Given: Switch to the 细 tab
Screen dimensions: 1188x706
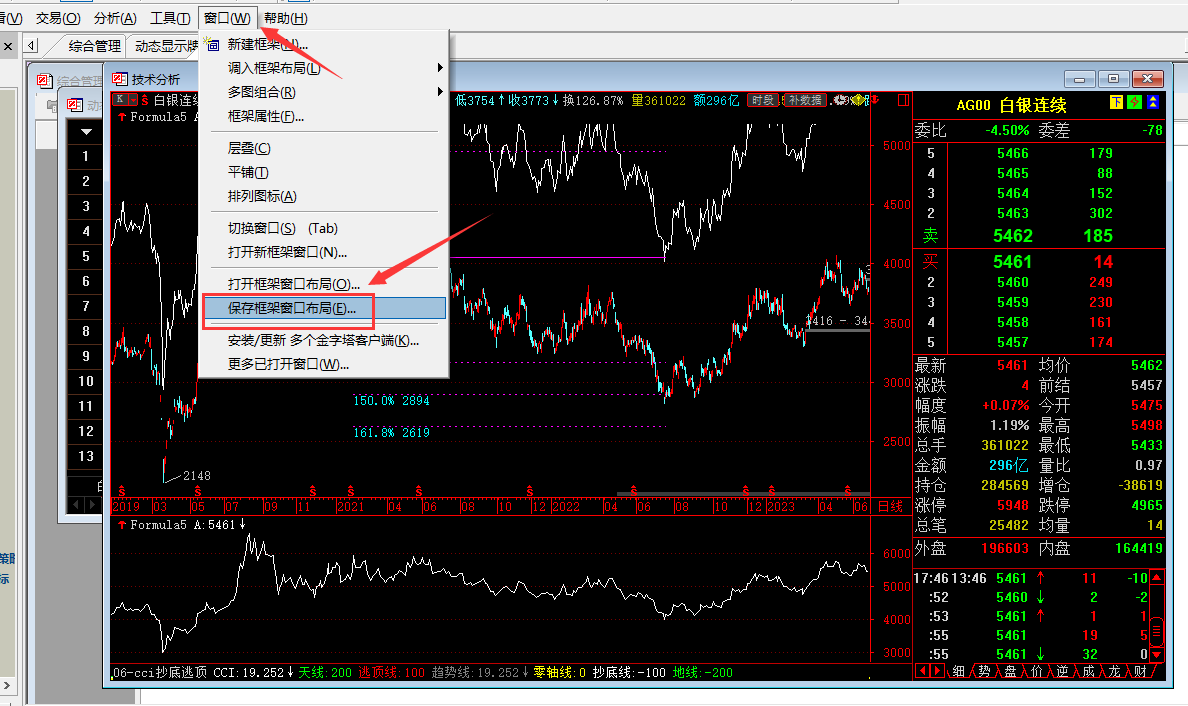Looking at the screenshot, I should coord(959,671).
